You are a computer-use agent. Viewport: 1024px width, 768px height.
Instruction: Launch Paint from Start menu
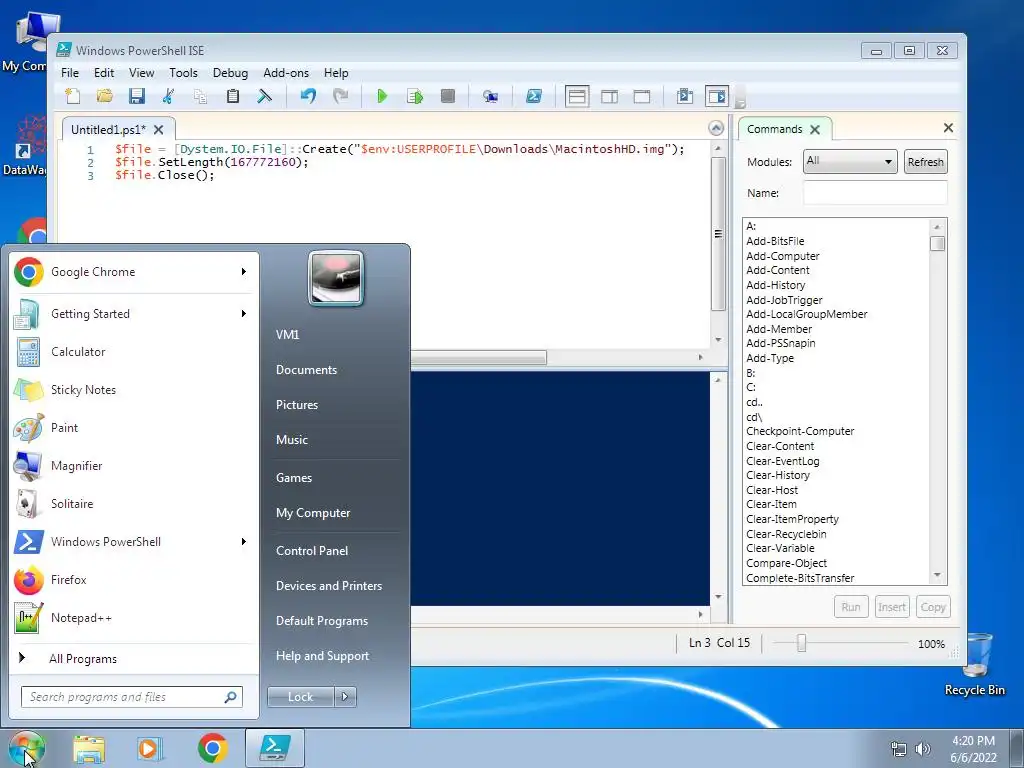(133, 428)
